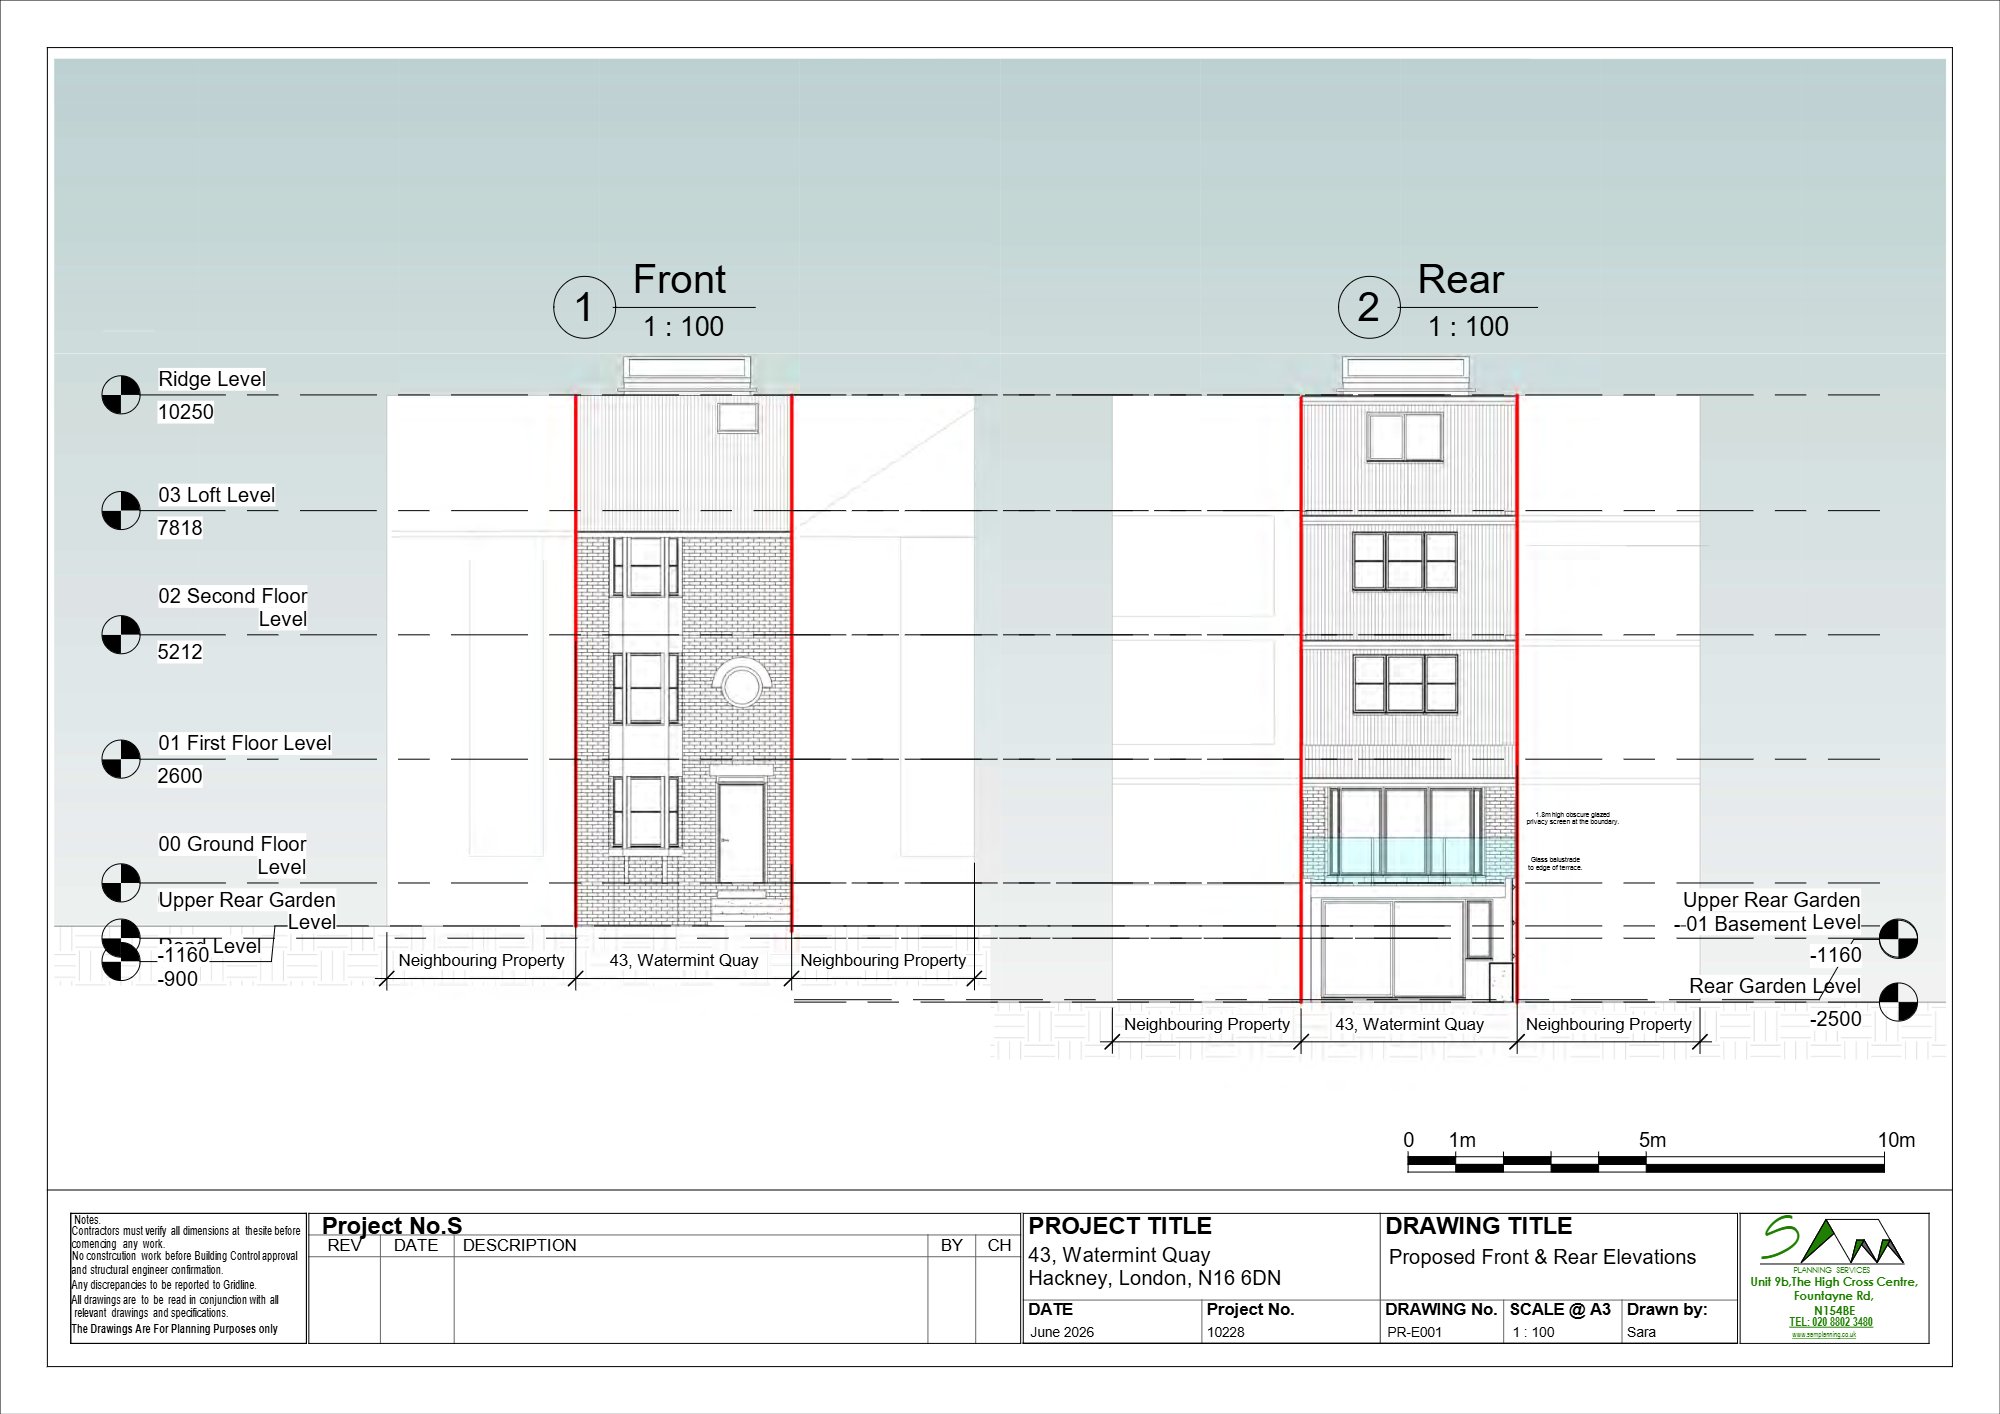Click the 'Sara' drawn by value
This screenshot has height=1414, width=2000.
click(x=1642, y=1332)
